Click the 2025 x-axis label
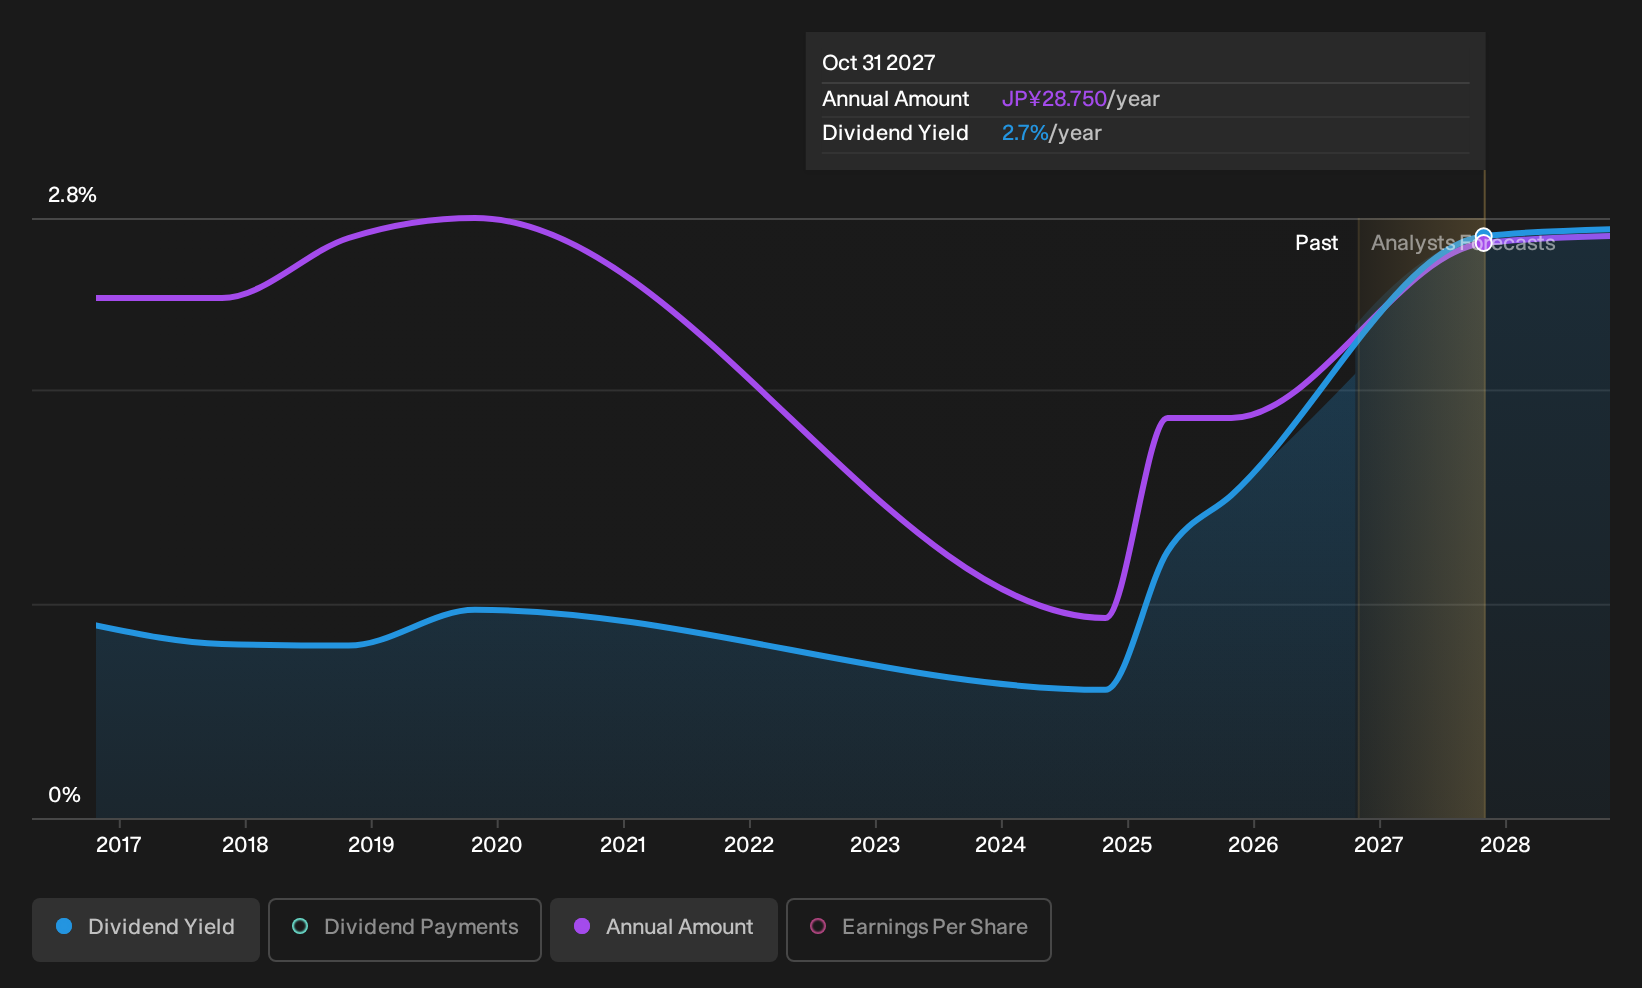The image size is (1642, 988). point(1127,845)
